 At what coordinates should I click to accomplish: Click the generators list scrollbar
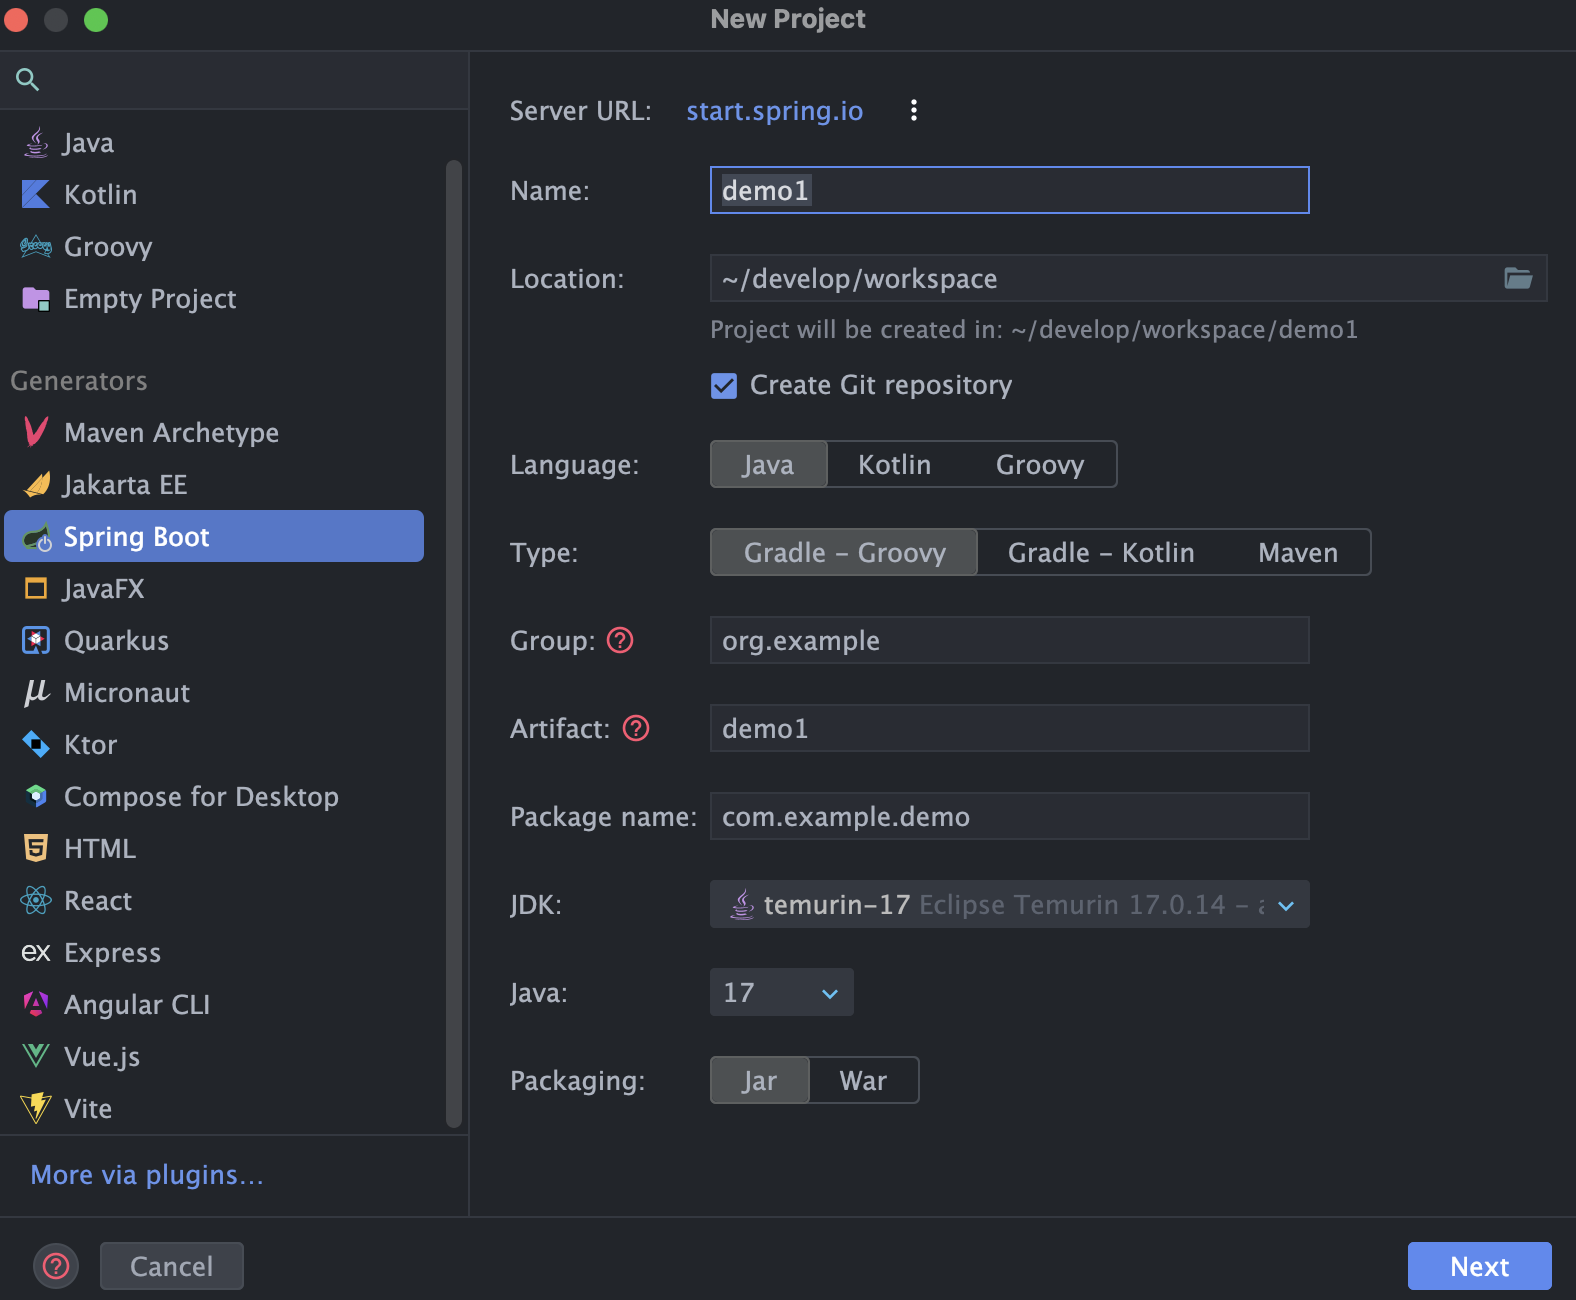click(x=454, y=644)
